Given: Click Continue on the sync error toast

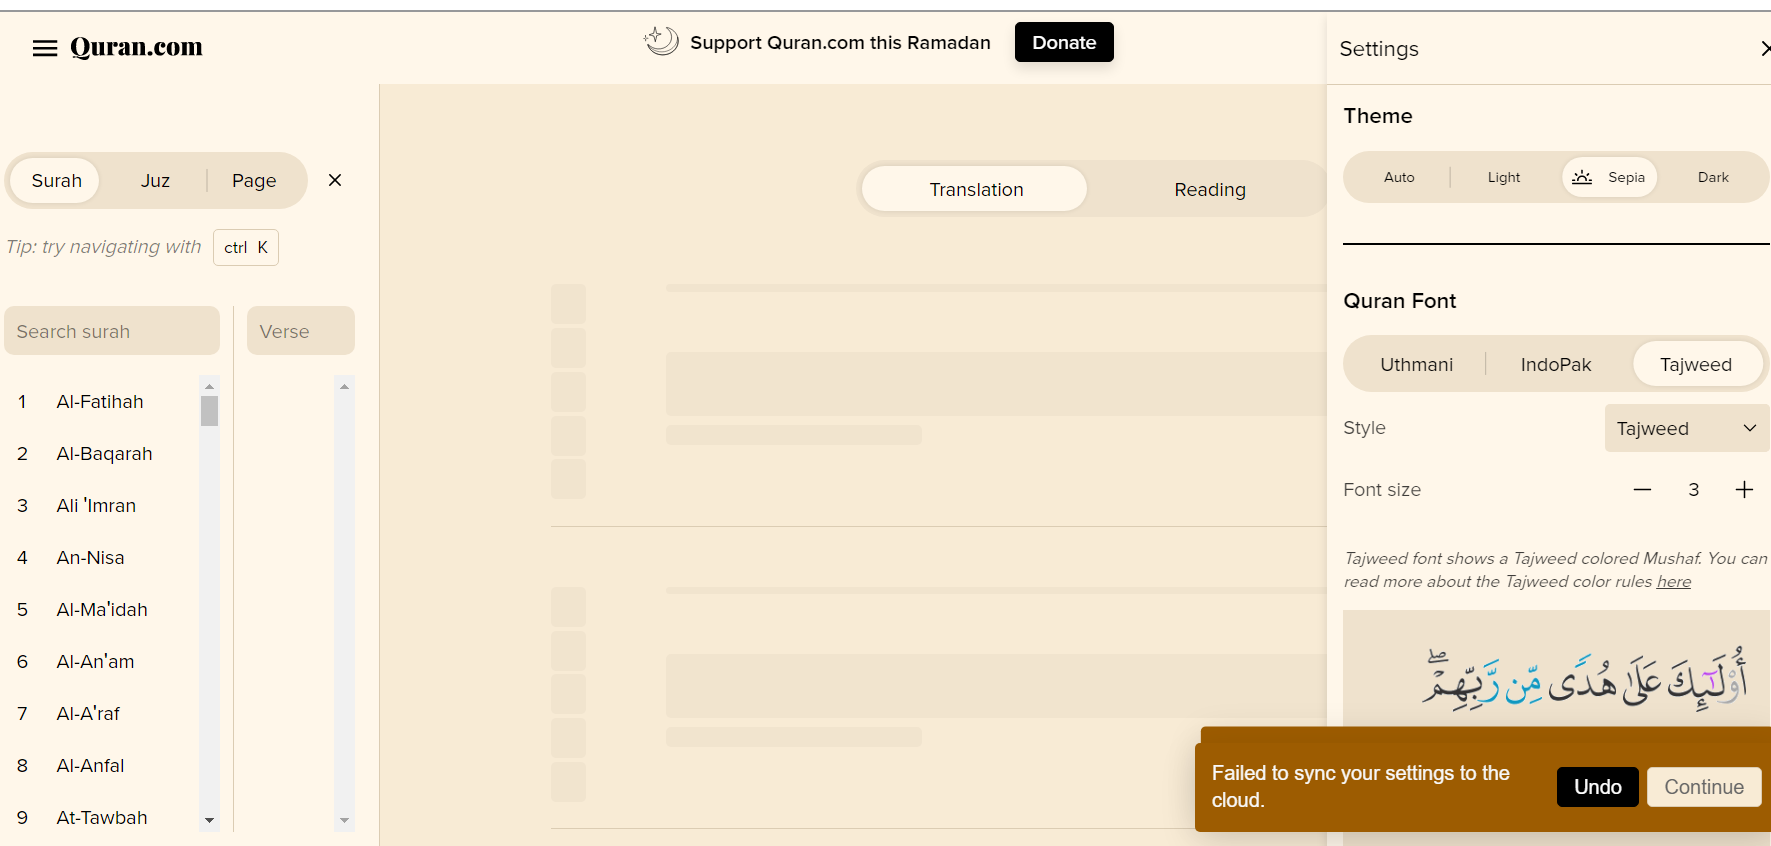Looking at the screenshot, I should point(1704,787).
